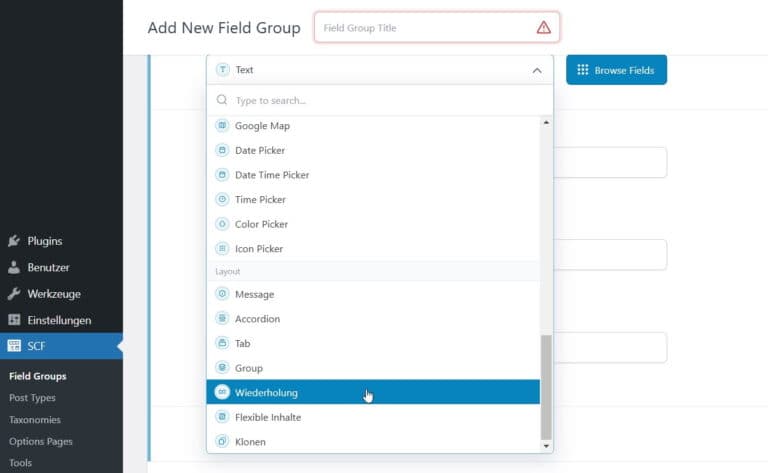Open SCF Tools submenu

point(20,462)
